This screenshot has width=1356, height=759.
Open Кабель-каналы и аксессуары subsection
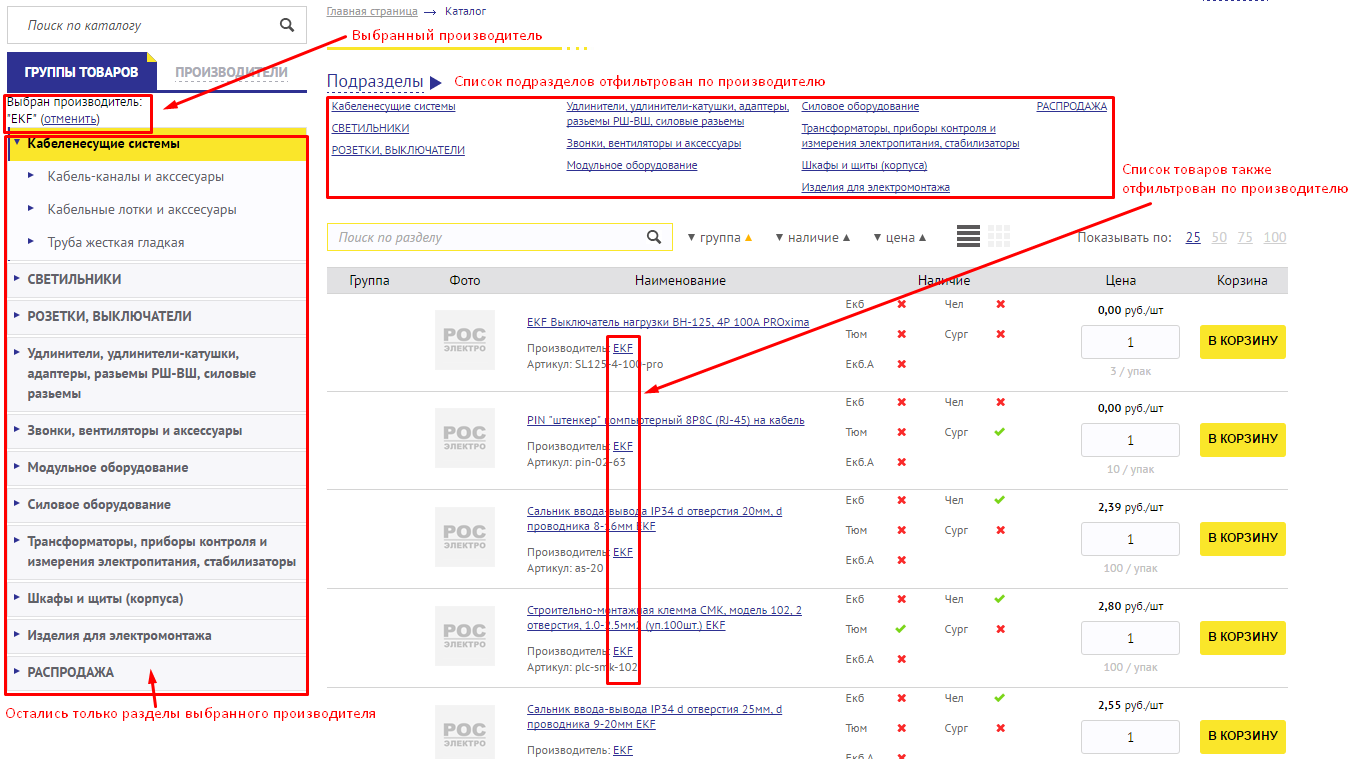pos(136,176)
